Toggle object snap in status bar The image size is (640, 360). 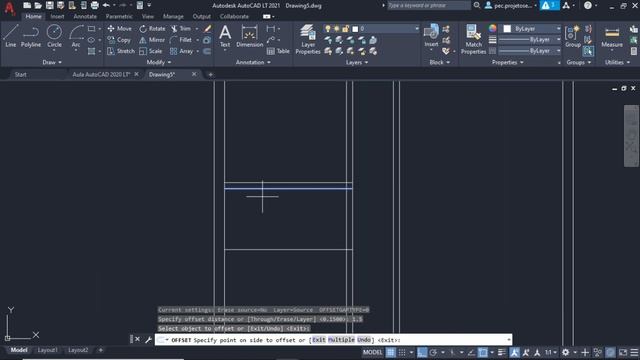point(482,352)
